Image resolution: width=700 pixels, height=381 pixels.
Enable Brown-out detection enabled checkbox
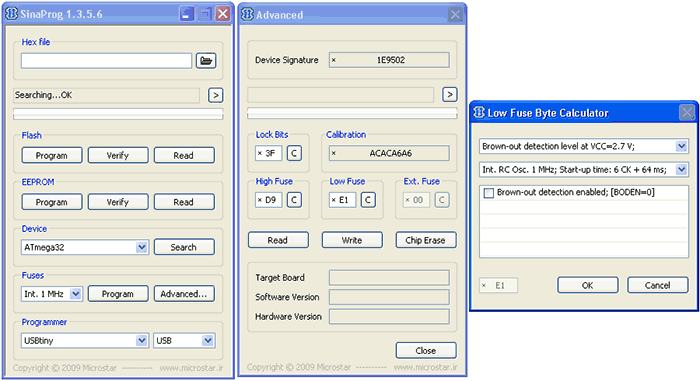click(489, 193)
